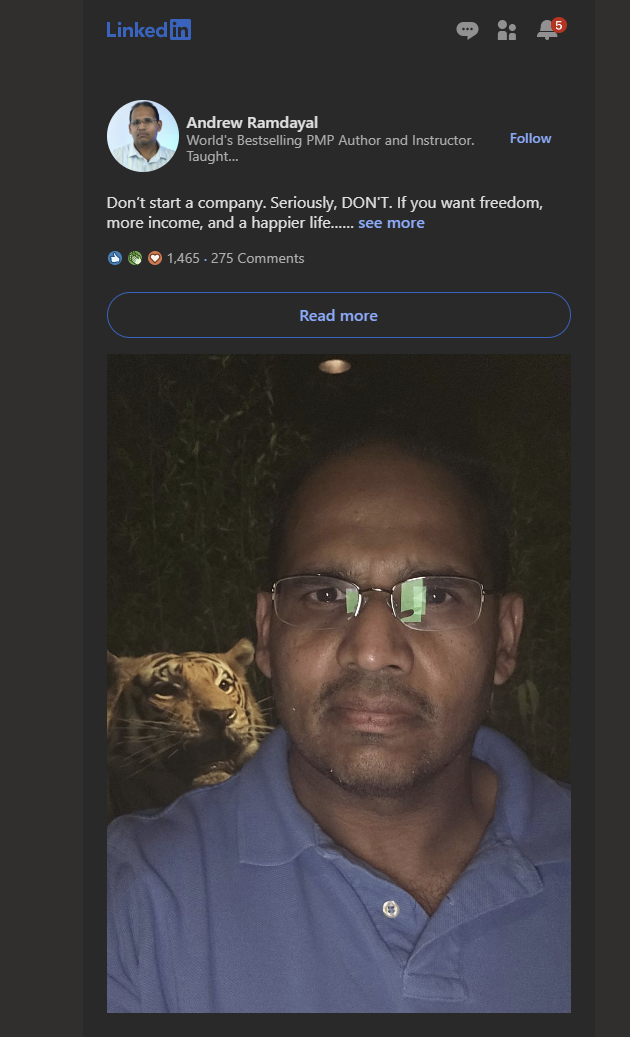The image size is (630, 1037).
Task: Click the blue thumbs-up Like reaction icon
Action: 115,258
